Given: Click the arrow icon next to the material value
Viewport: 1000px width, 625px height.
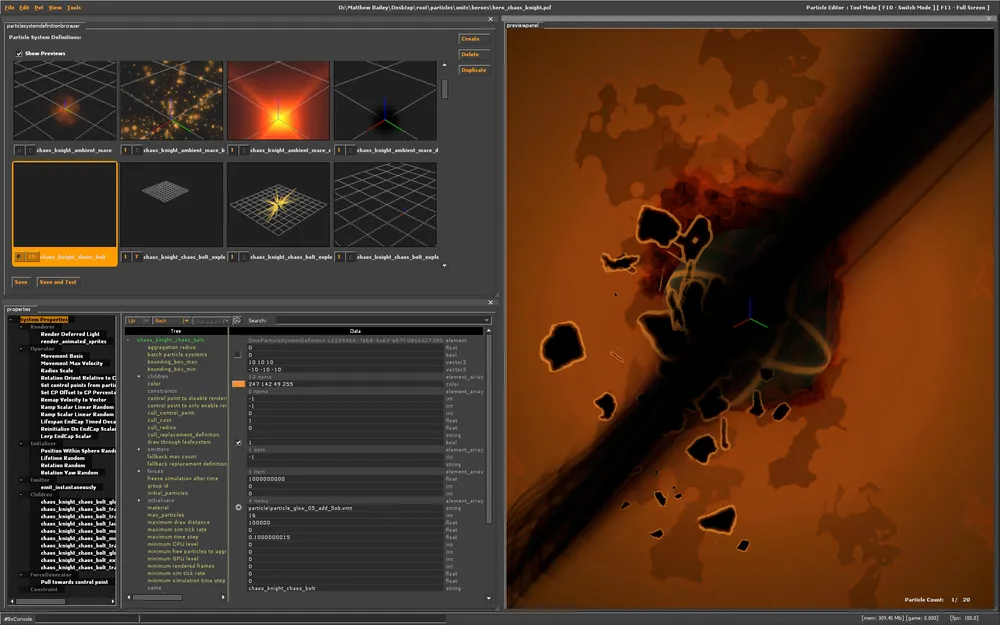Looking at the screenshot, I should pyautogui.click(x=238, y=507).
